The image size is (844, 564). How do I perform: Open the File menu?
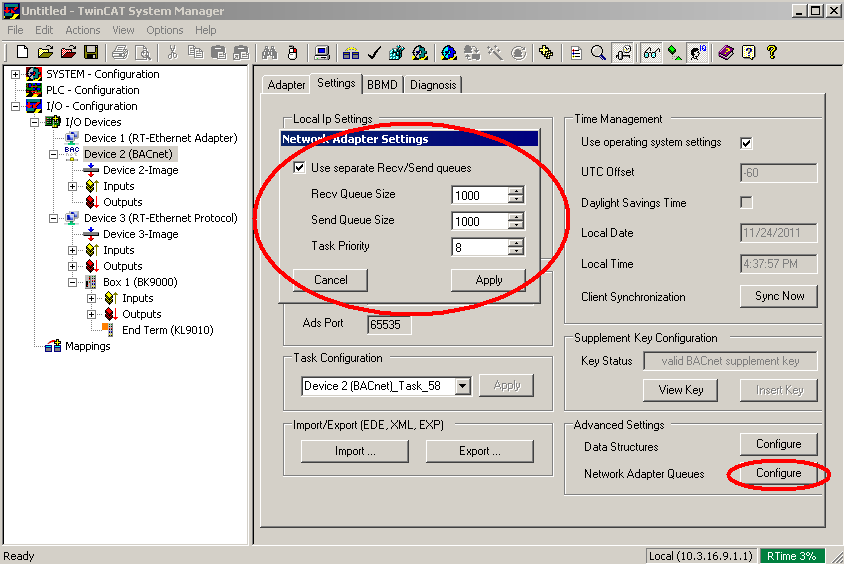(x=15, y=30)
